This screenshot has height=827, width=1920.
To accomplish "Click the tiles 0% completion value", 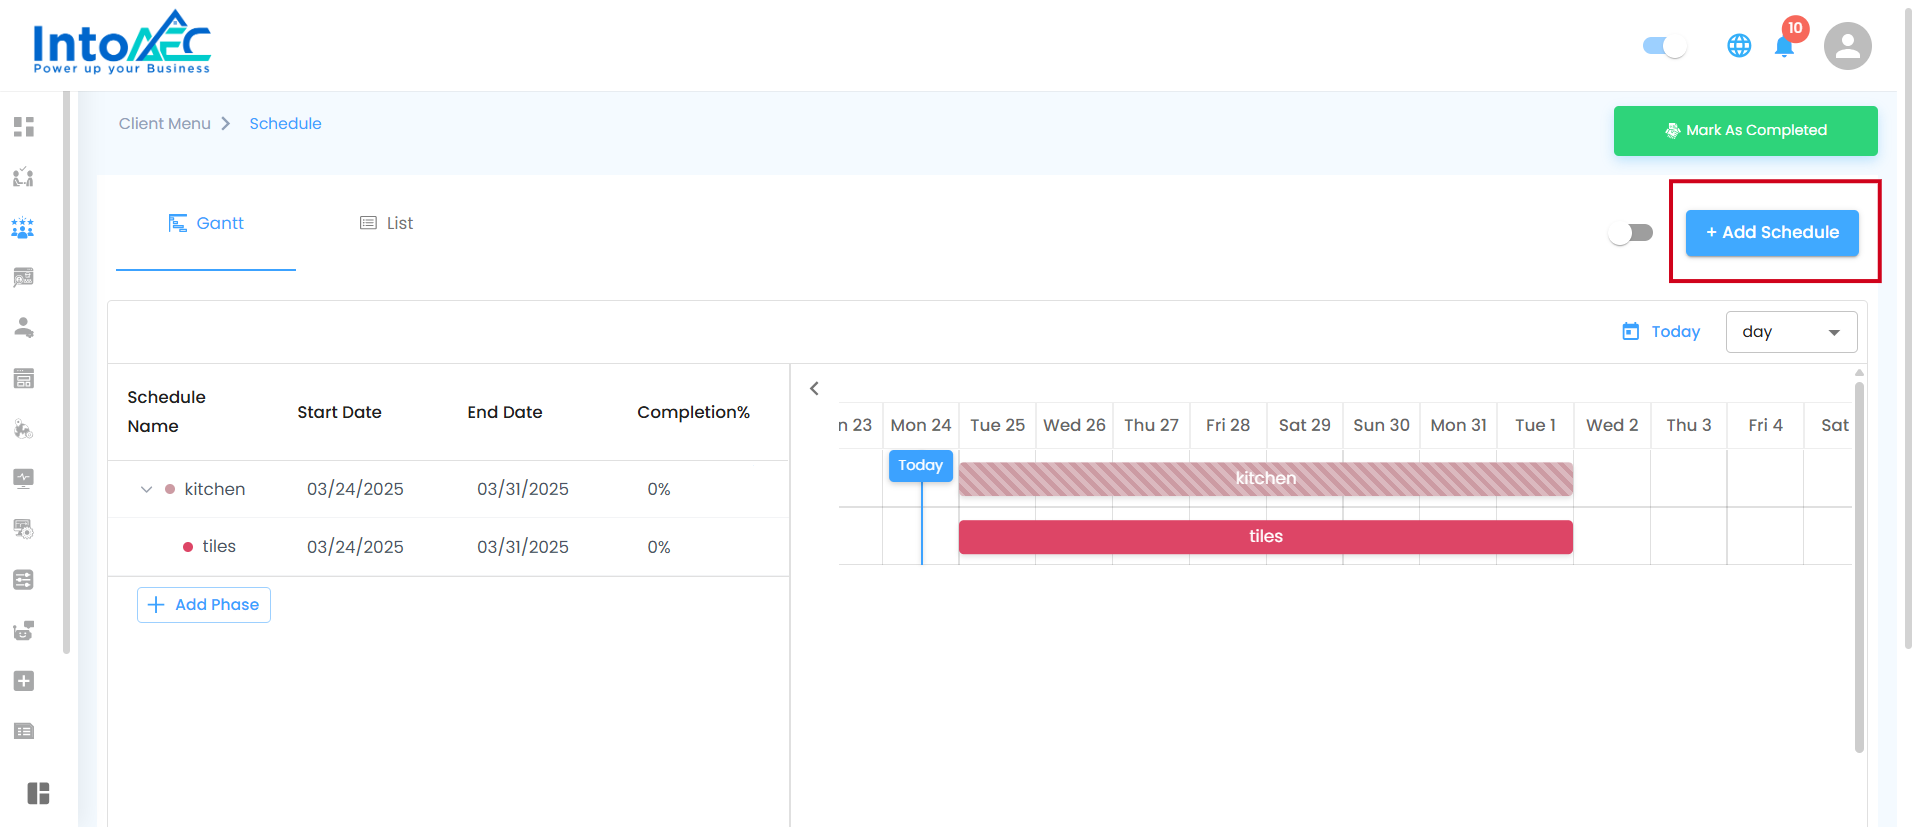I will 659,547.
